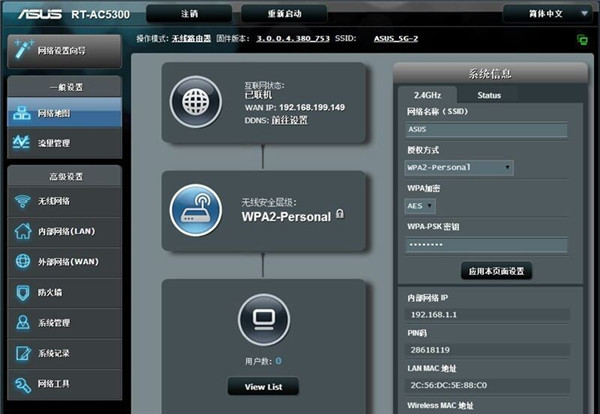Click the network tools wrench icon
Image resolution: width=600 pixels, height=414 pixels.
pos(23,384)
